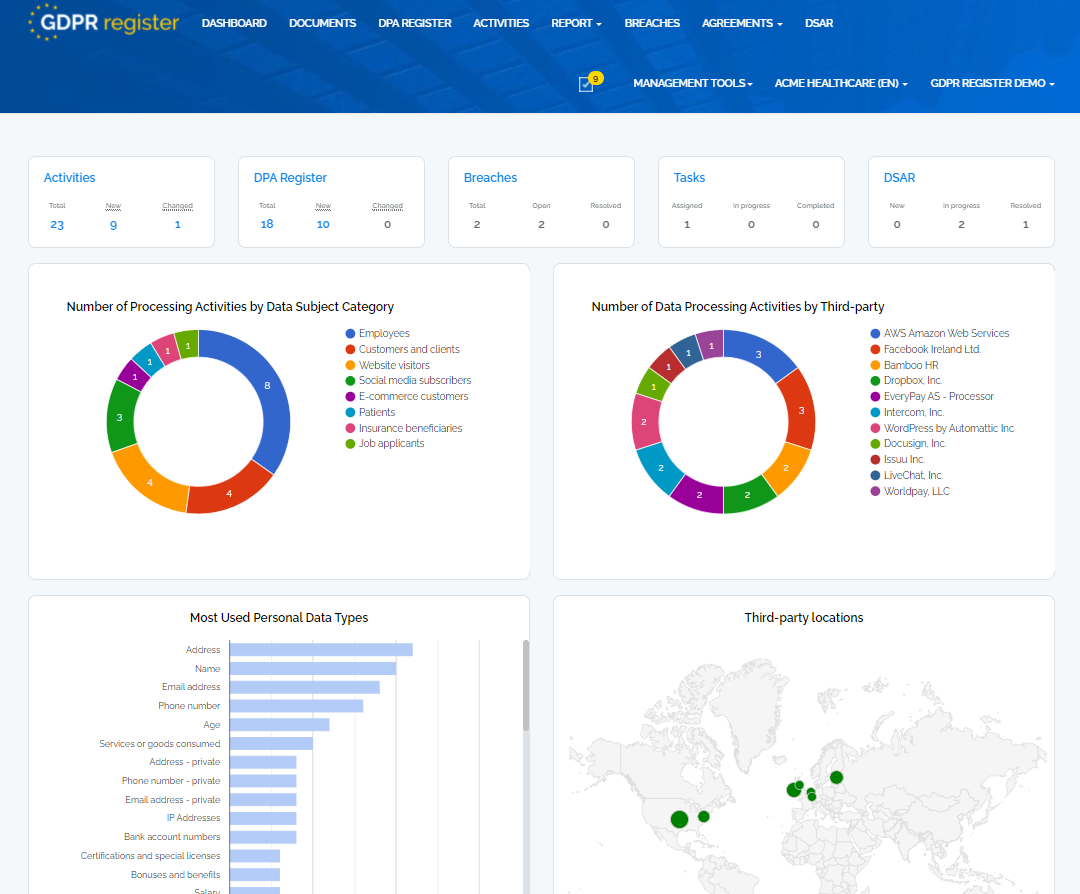This screenshot has height=894, width=1080.
Task: Click the GDPR register logo
Action: point(104,23)
